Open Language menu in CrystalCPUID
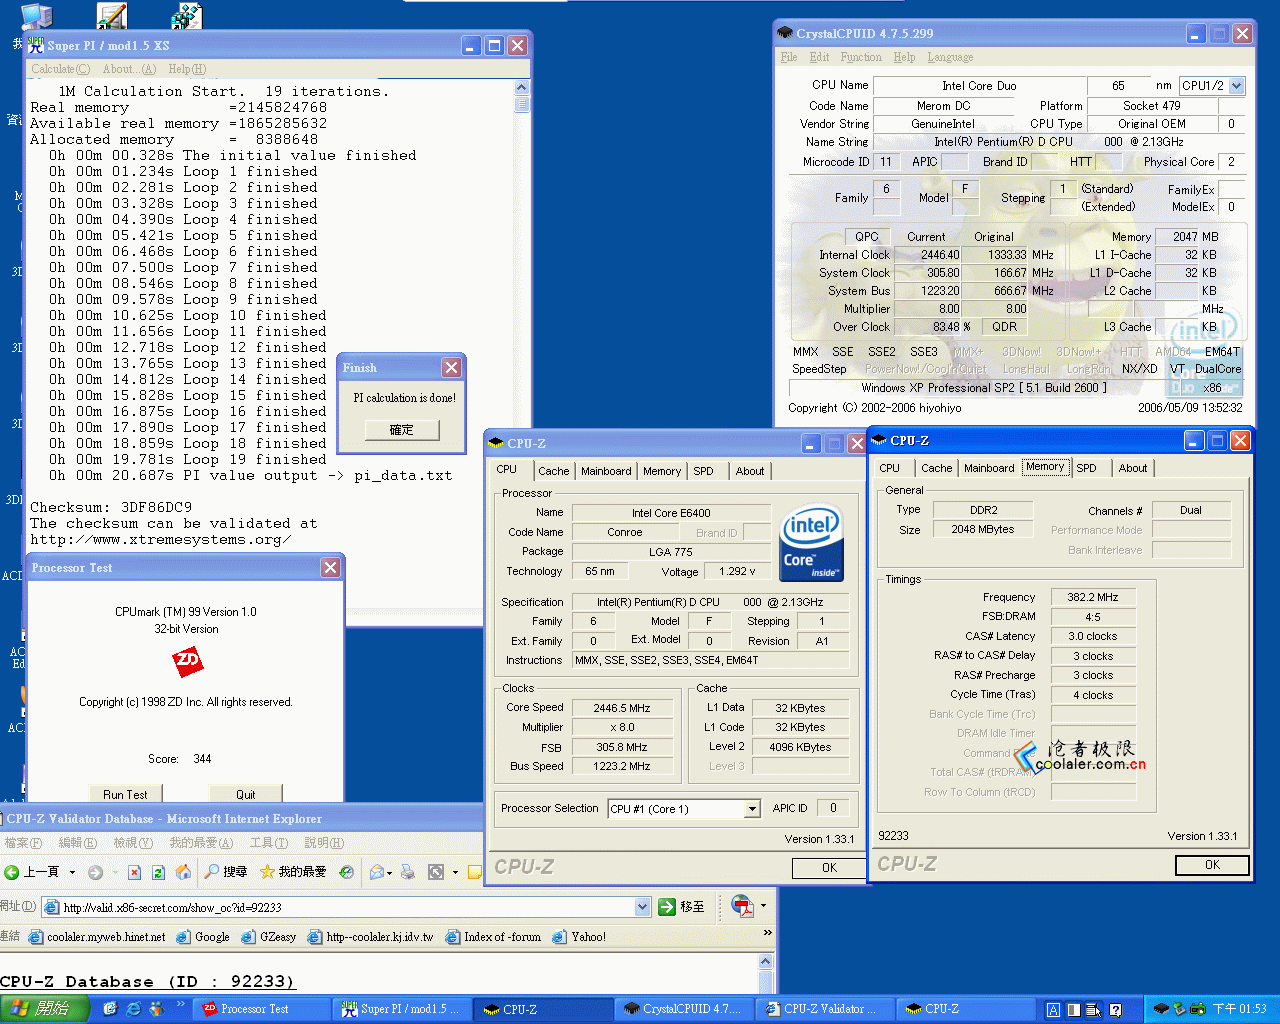The width and height of the screenshot is (1280, 1024). tap(950, 57)
